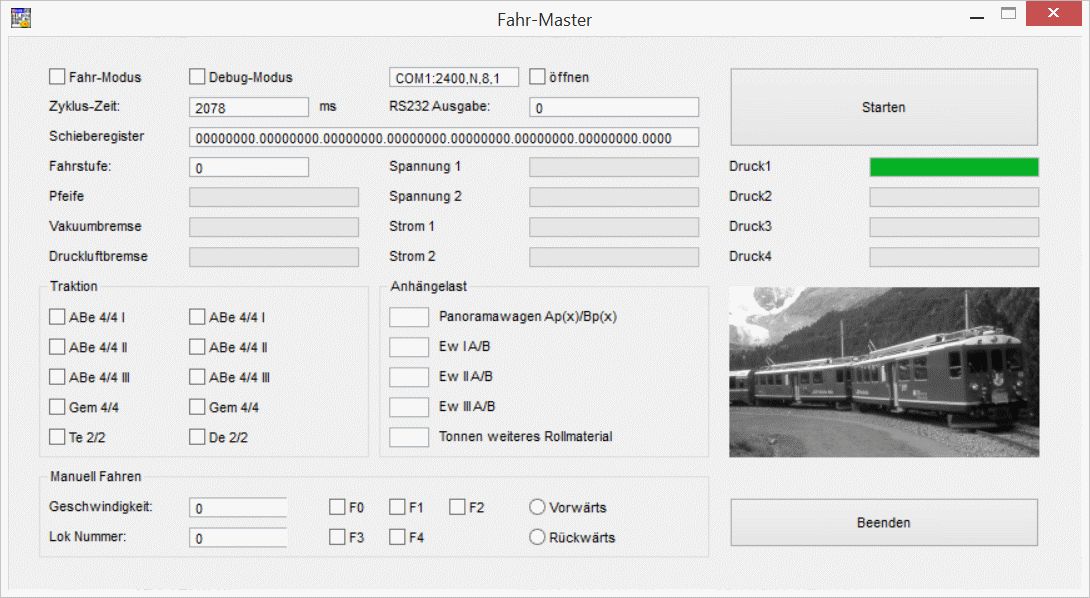Enable the F1 function checkbox
1090x598 pixels.
pyautogui.click(x=397, y=507)
